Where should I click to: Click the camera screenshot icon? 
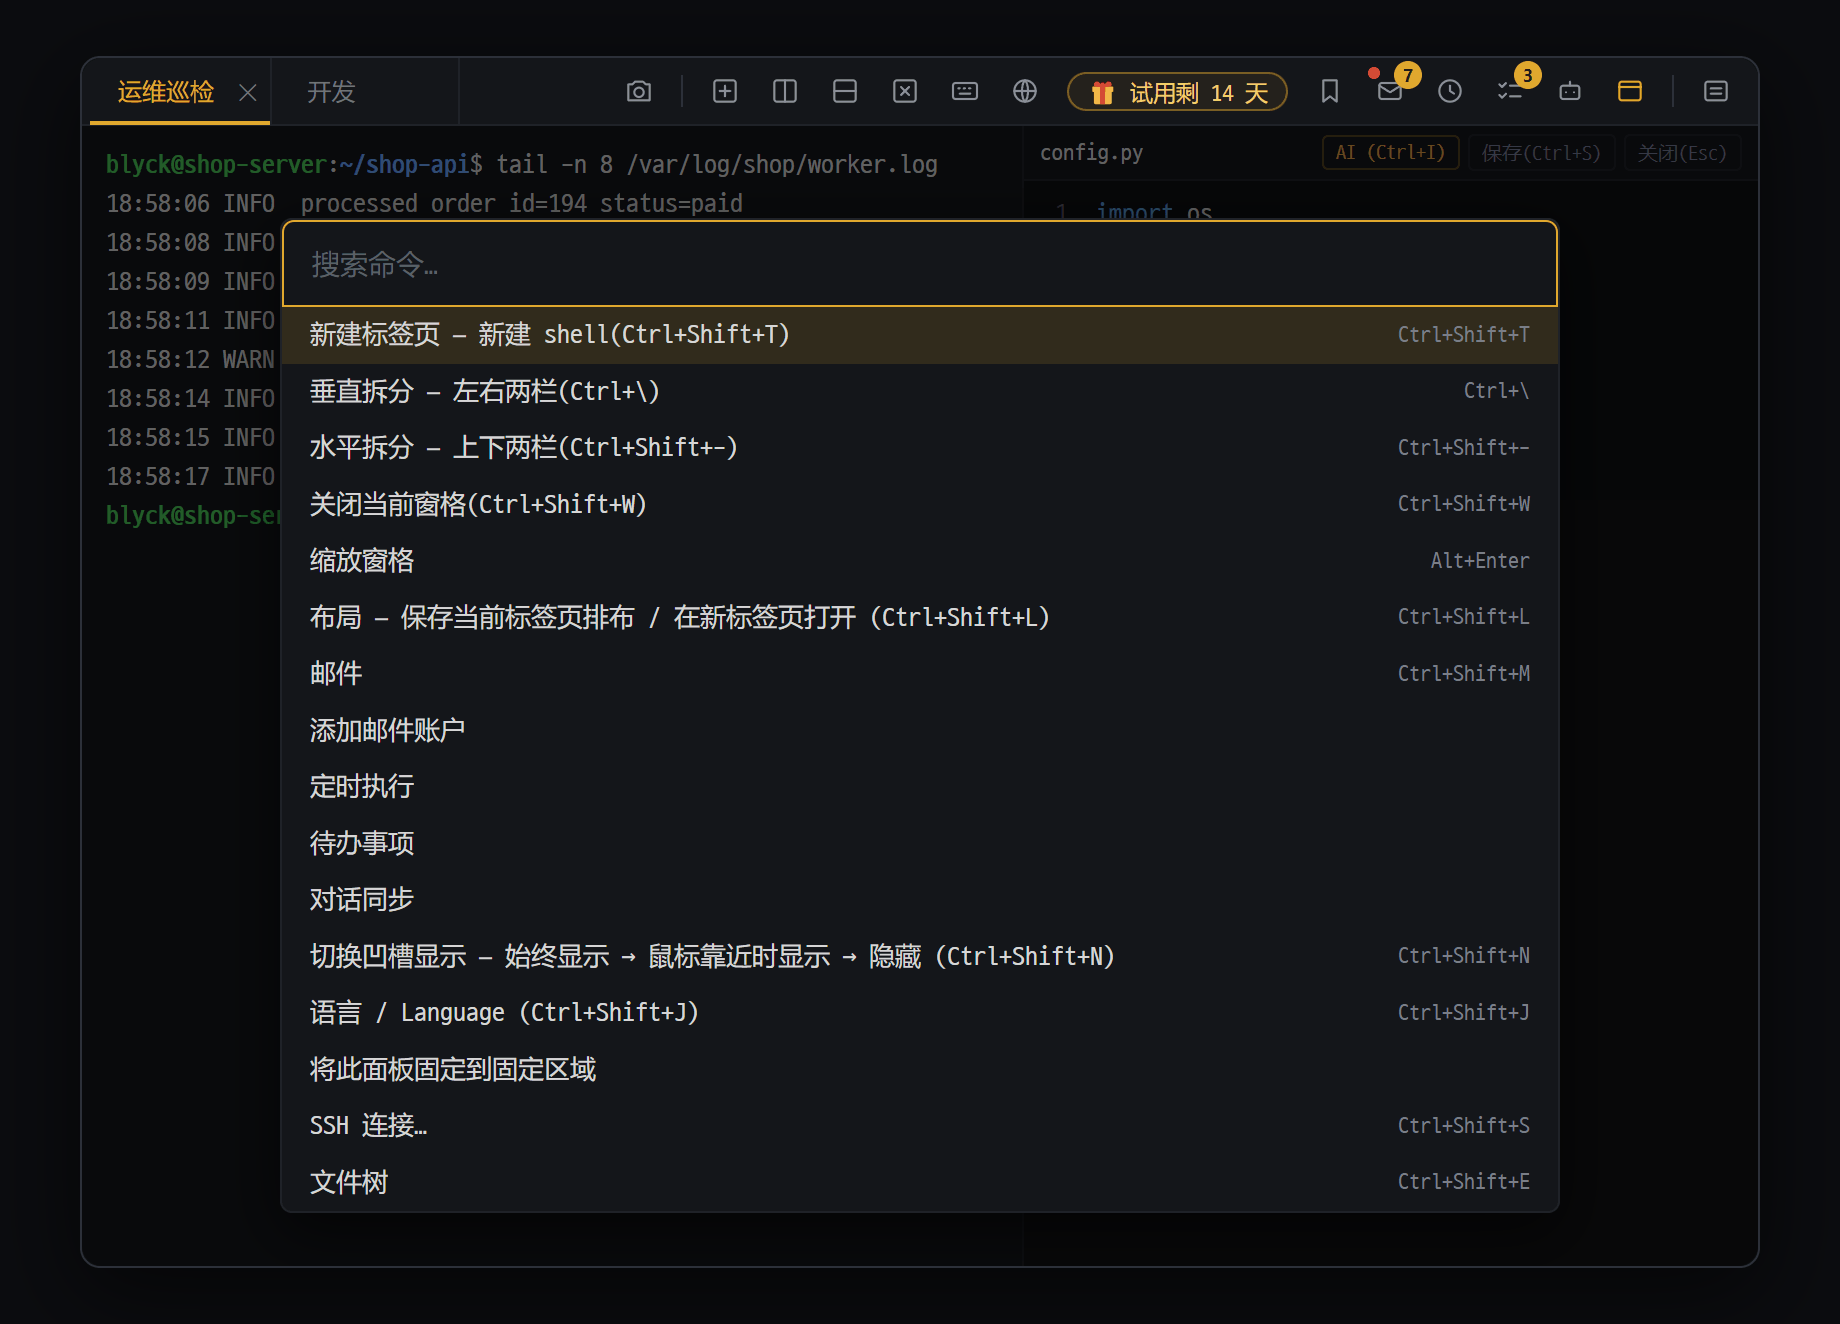[639, 92]
